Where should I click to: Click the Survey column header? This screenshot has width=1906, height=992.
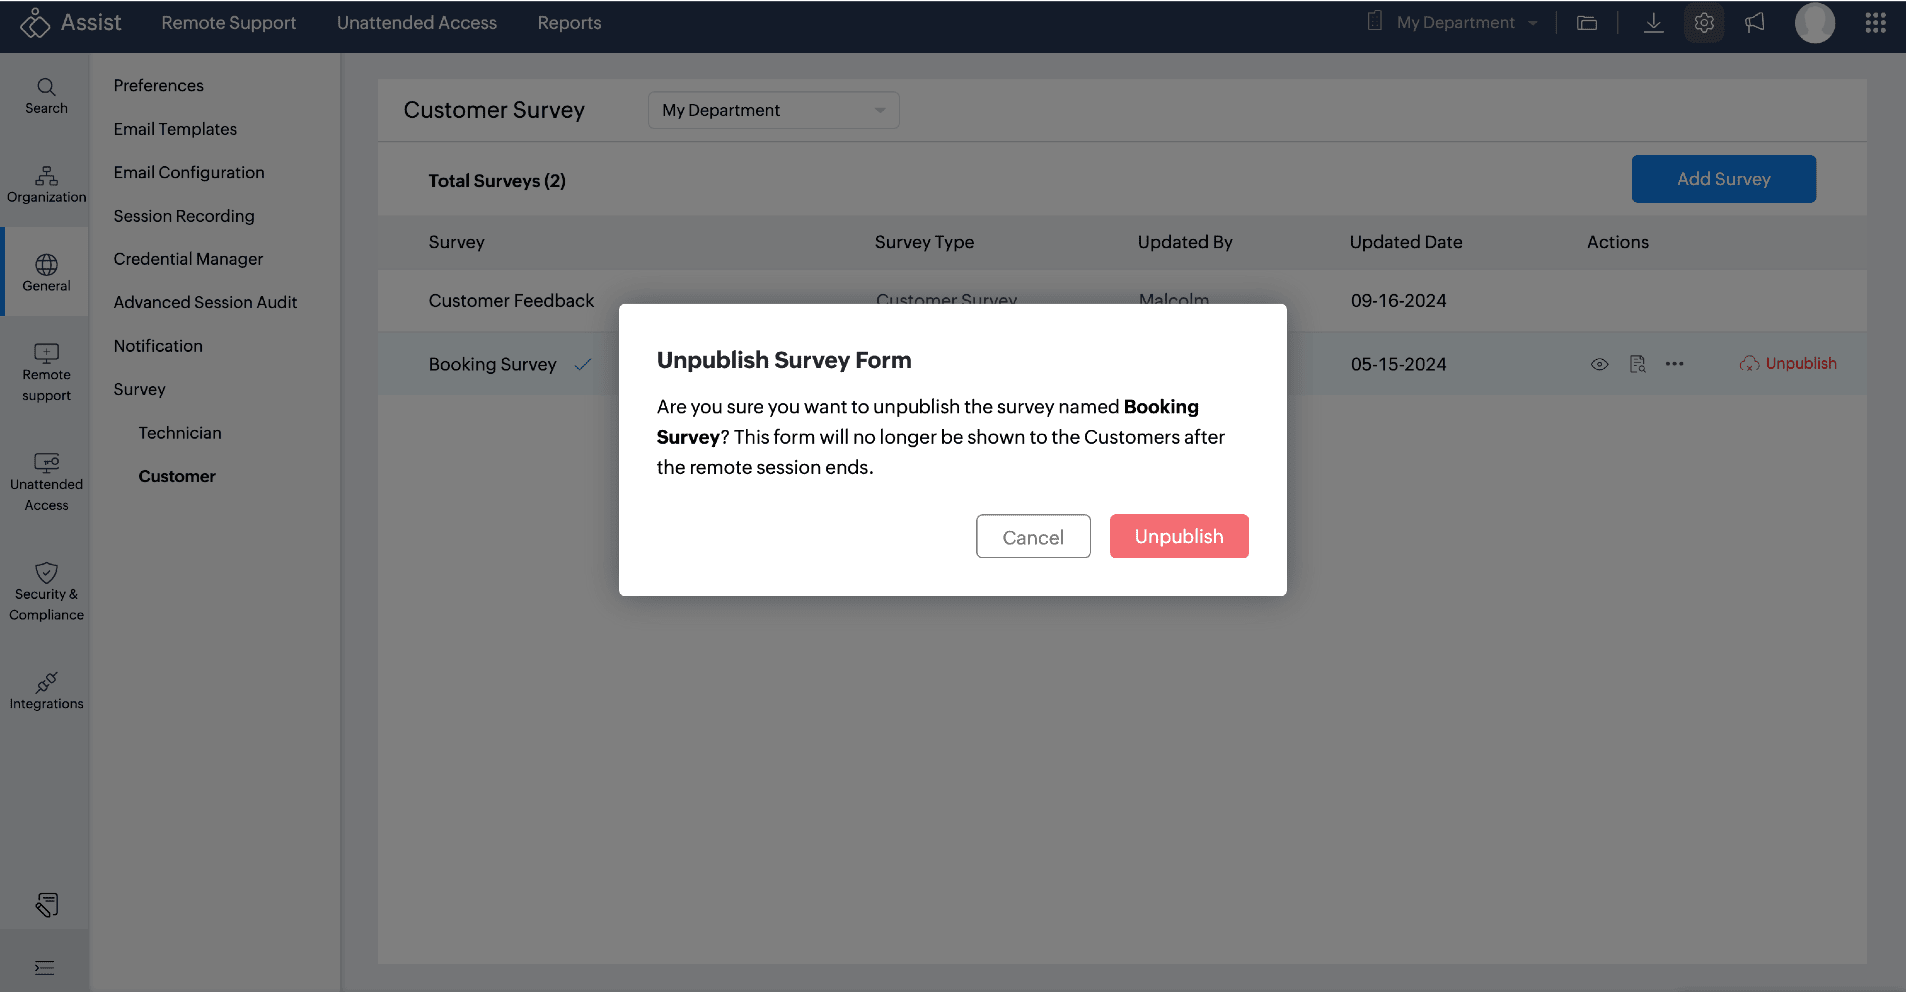tap(457, 242)
